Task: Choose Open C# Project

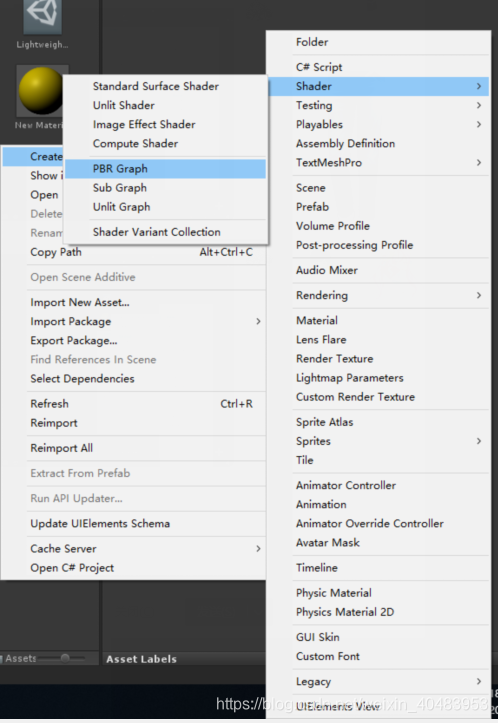Action: coord(134,568)
